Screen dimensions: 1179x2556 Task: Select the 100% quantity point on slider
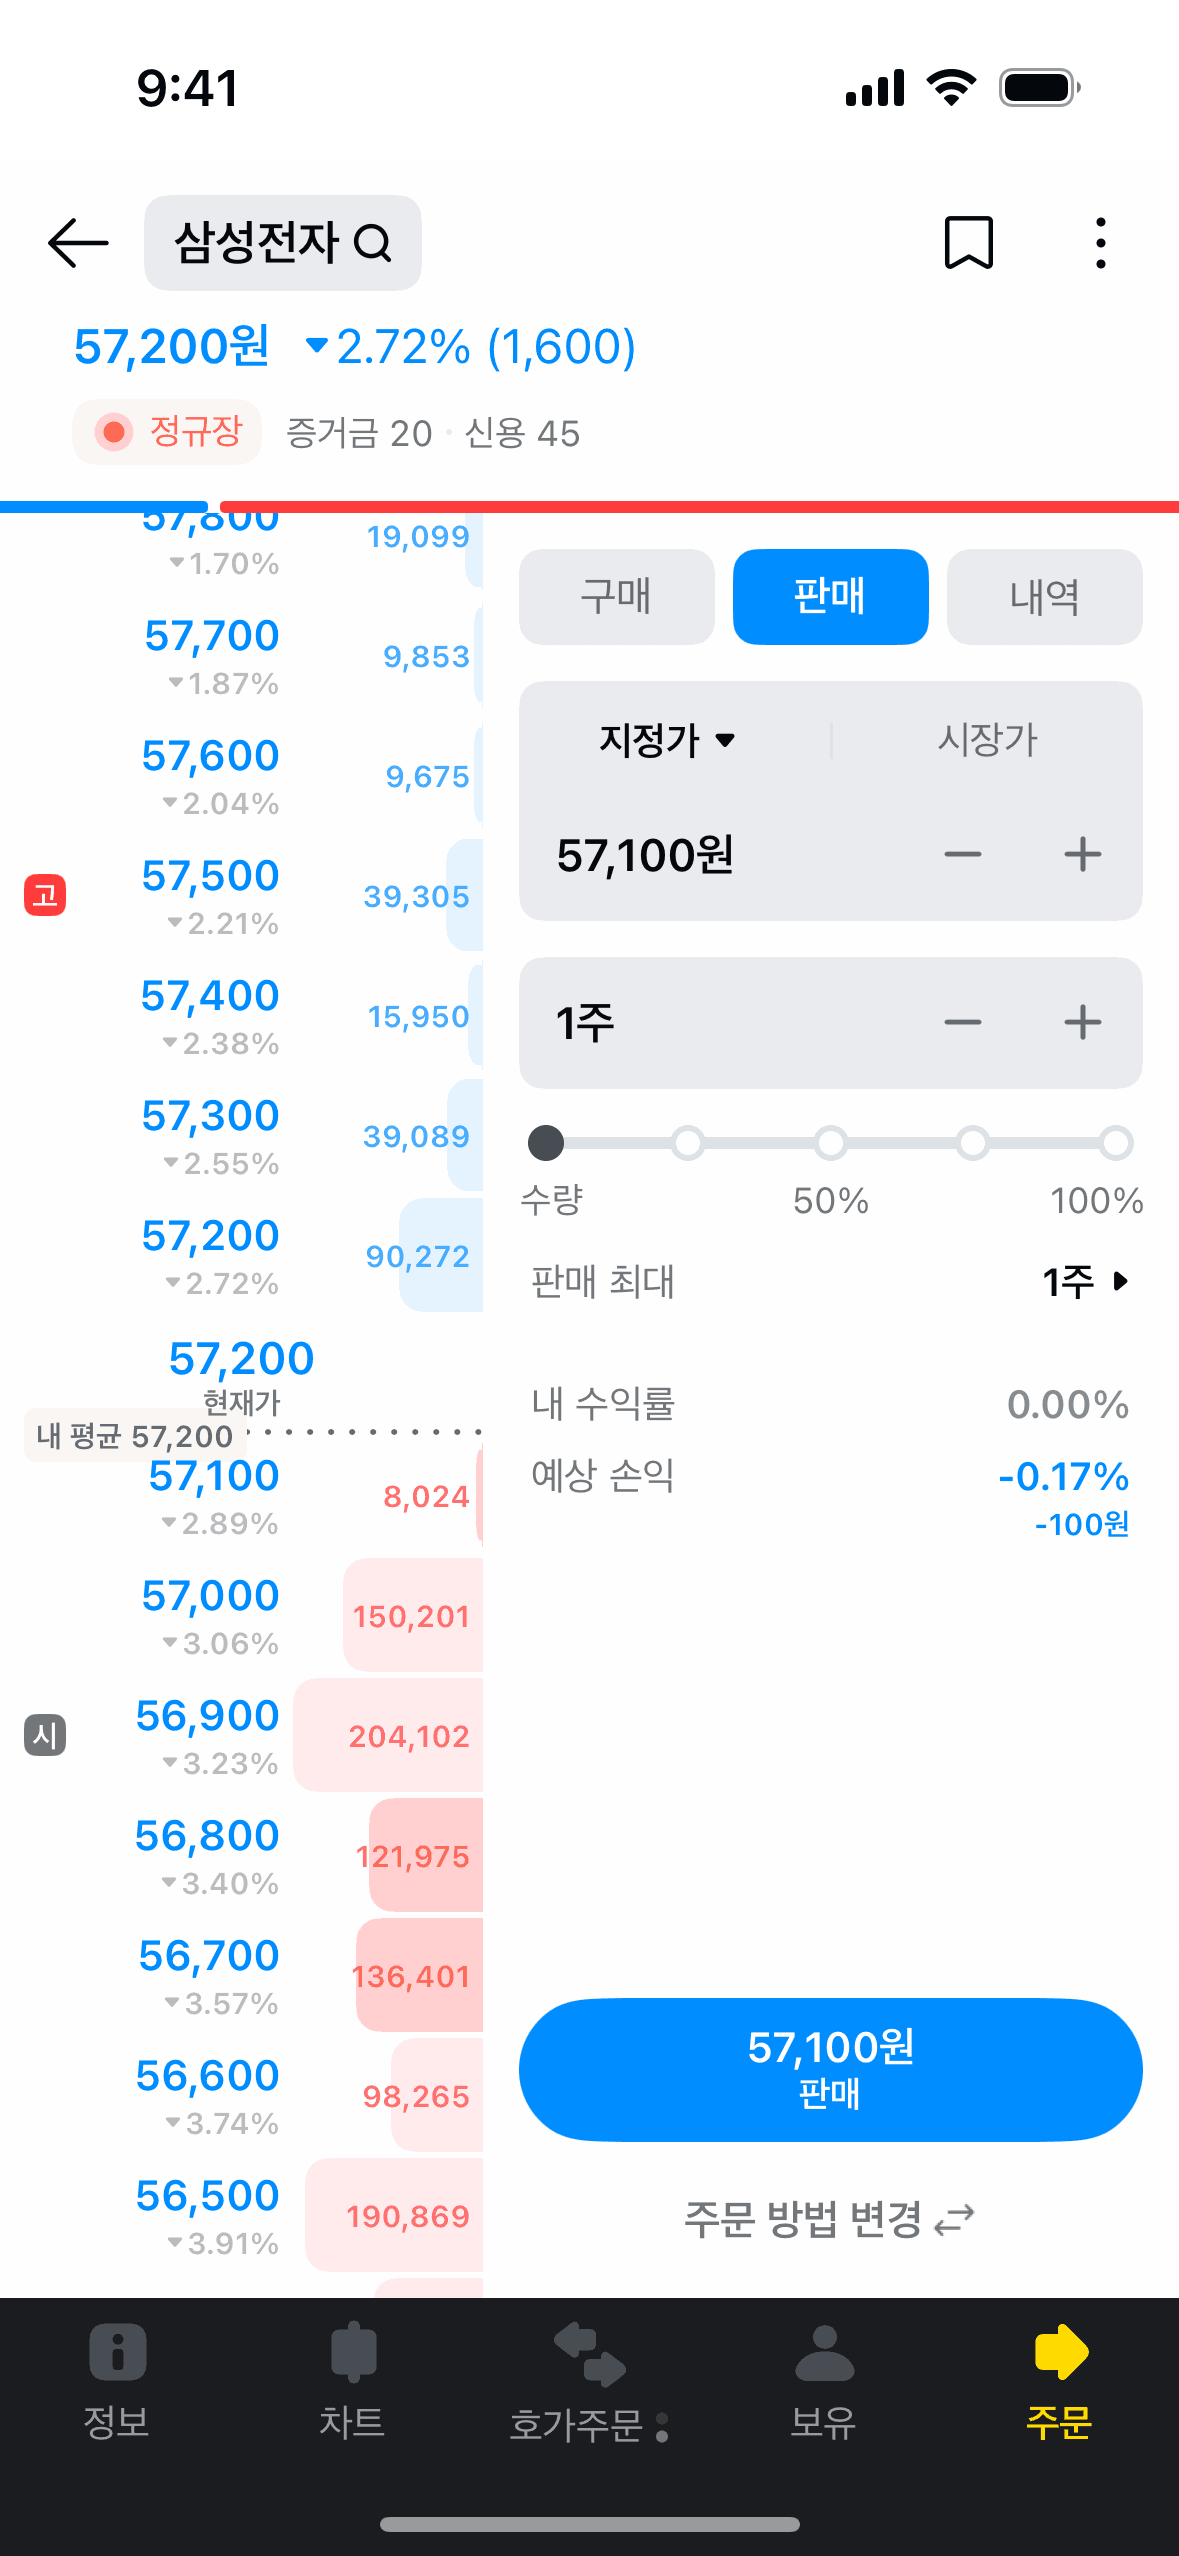(1115, 1142)
